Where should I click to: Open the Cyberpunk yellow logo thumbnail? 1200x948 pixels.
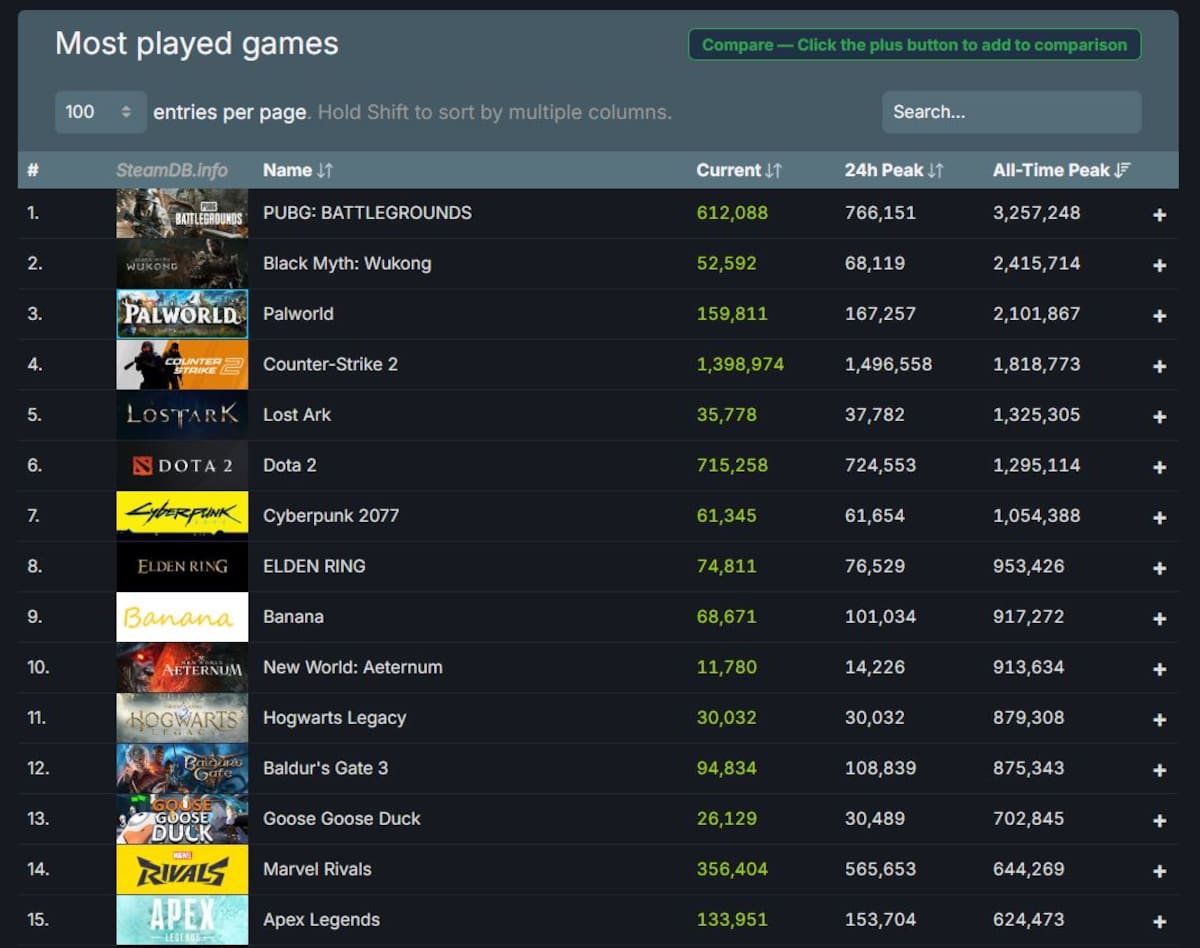pyautogui.click(x=182, y=516)
